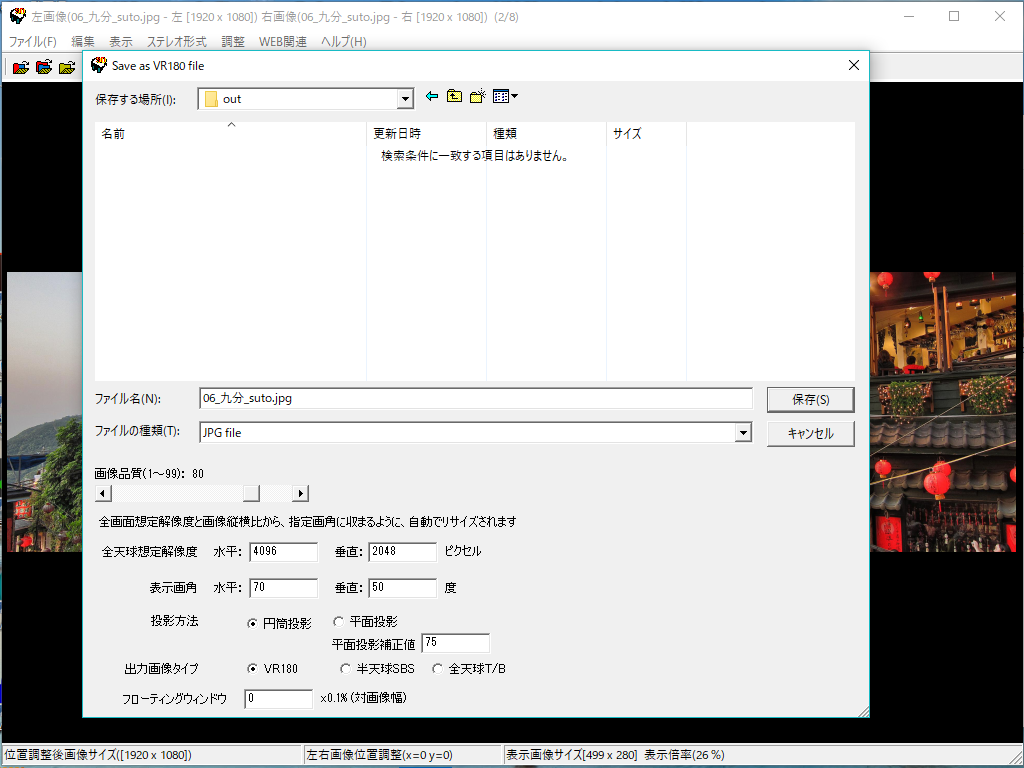Open the ファイル(F) menu
Viewport: 1024px width, 768px height.
32,42
